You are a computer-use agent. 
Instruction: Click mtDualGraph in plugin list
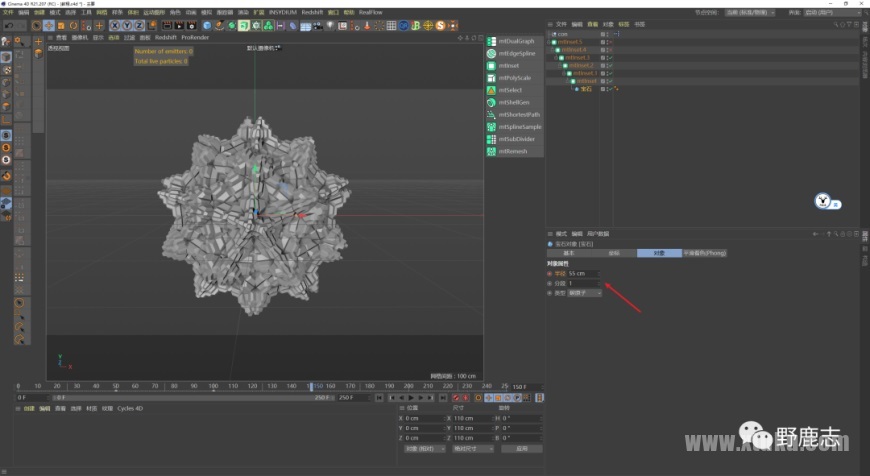point(514,41)
